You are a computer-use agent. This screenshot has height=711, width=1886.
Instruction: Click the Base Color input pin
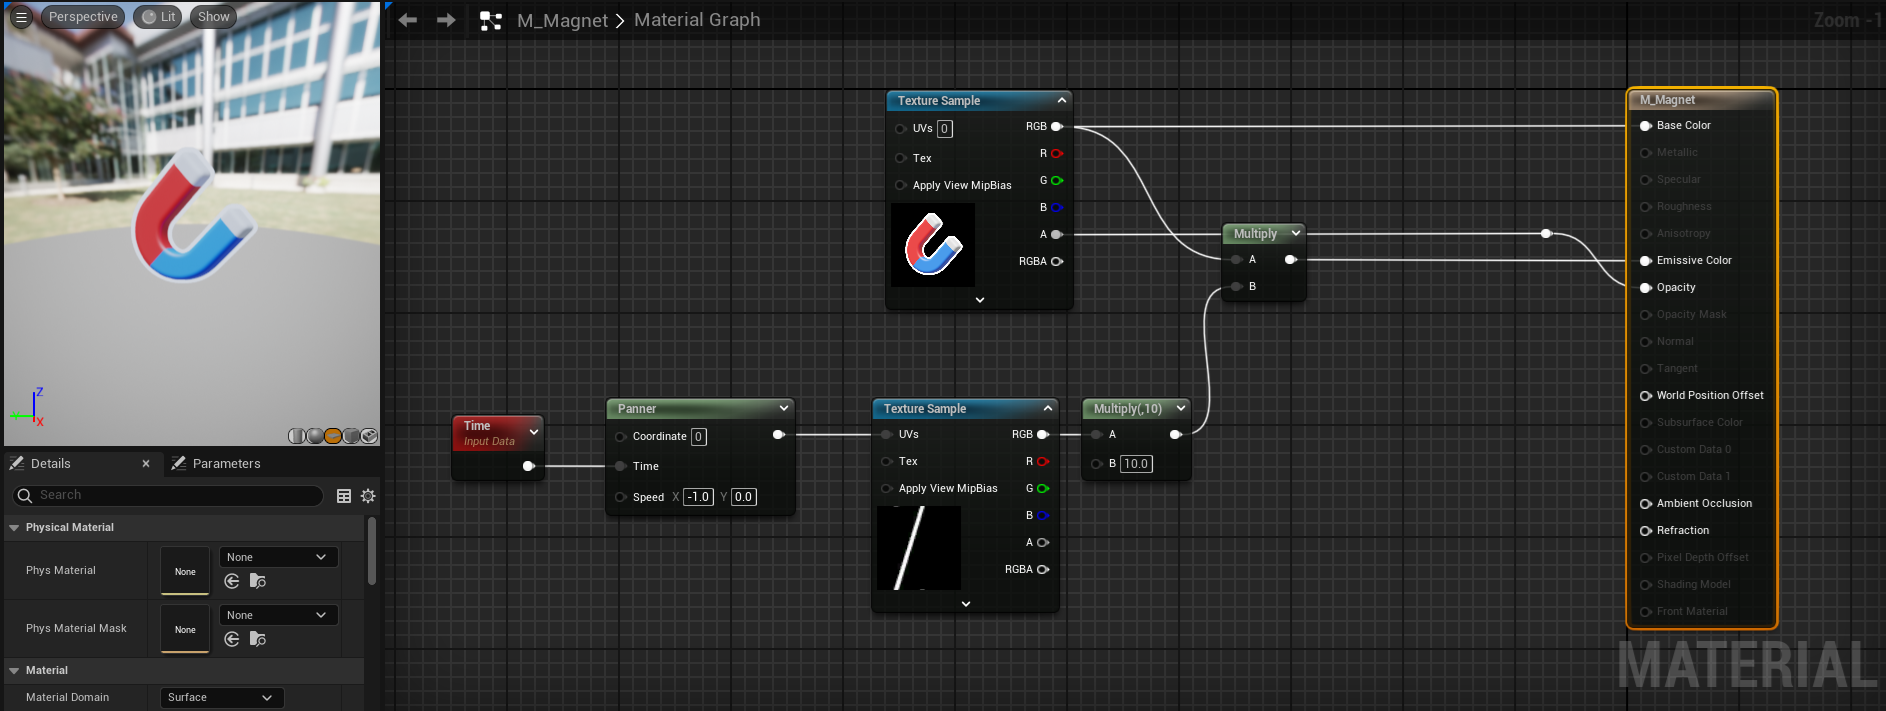coord(1645,126)
